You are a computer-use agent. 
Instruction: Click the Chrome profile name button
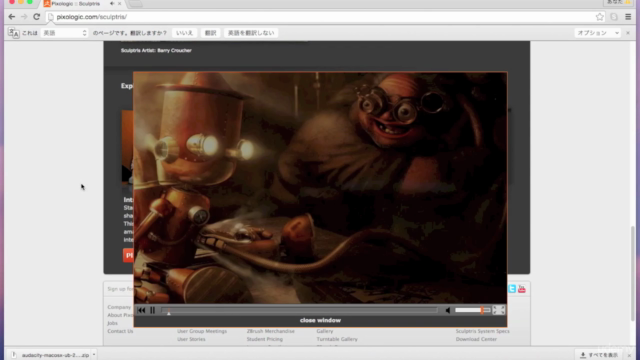618,2
